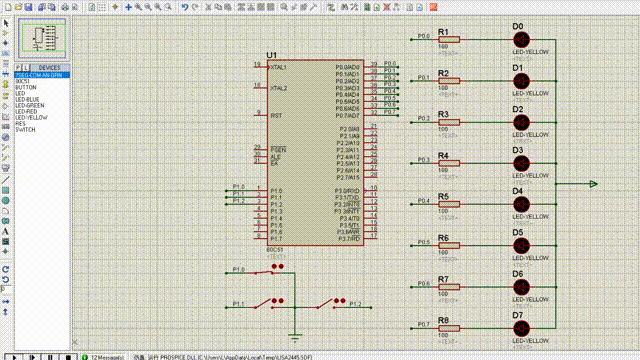
Task: Redo the last undone change
Action: tap(195, 7)
